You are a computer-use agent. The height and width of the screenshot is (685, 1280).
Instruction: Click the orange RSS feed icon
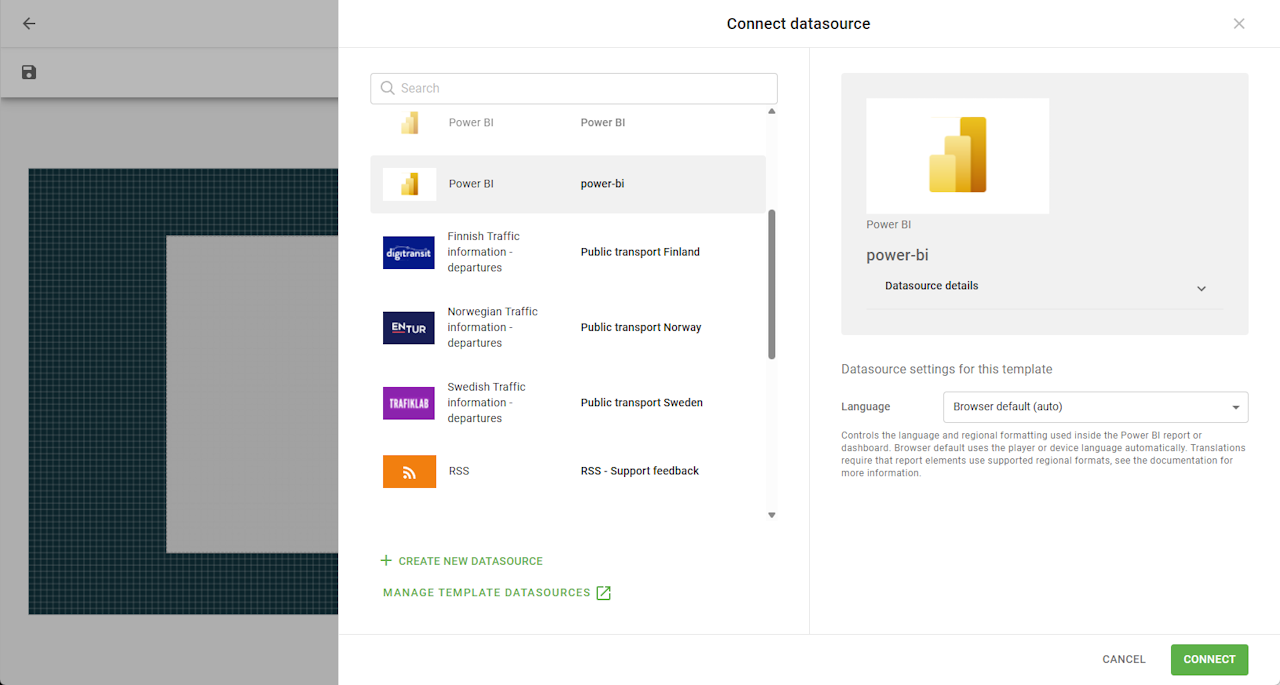coord(409,471)
